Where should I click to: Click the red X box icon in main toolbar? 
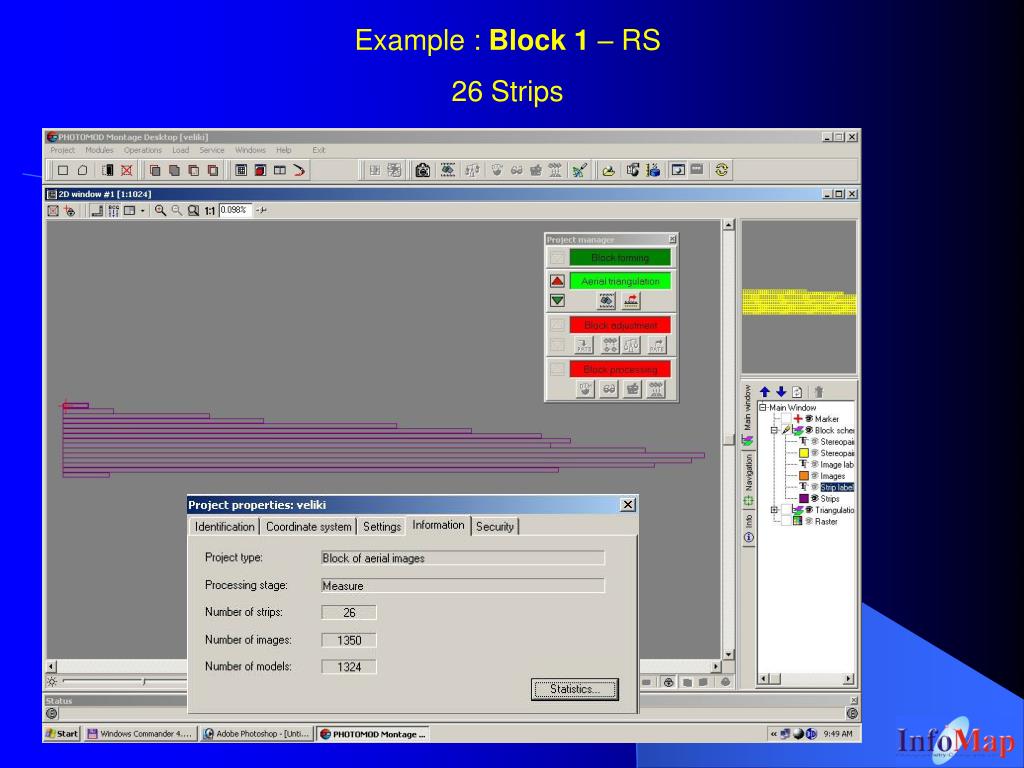[127, 170]
